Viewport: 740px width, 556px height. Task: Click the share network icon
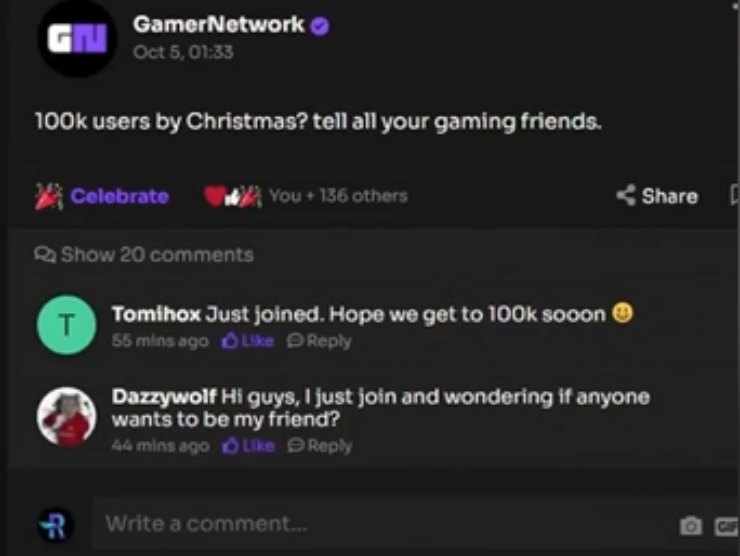pyautogui.click(x=626, y=195)
